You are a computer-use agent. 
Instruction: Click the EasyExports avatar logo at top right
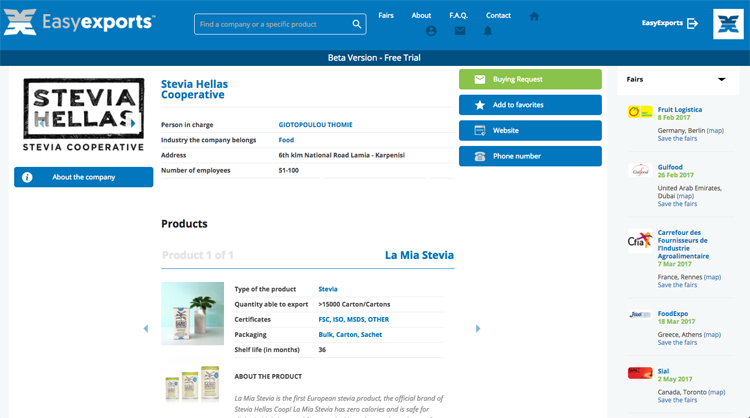point(728,24)
